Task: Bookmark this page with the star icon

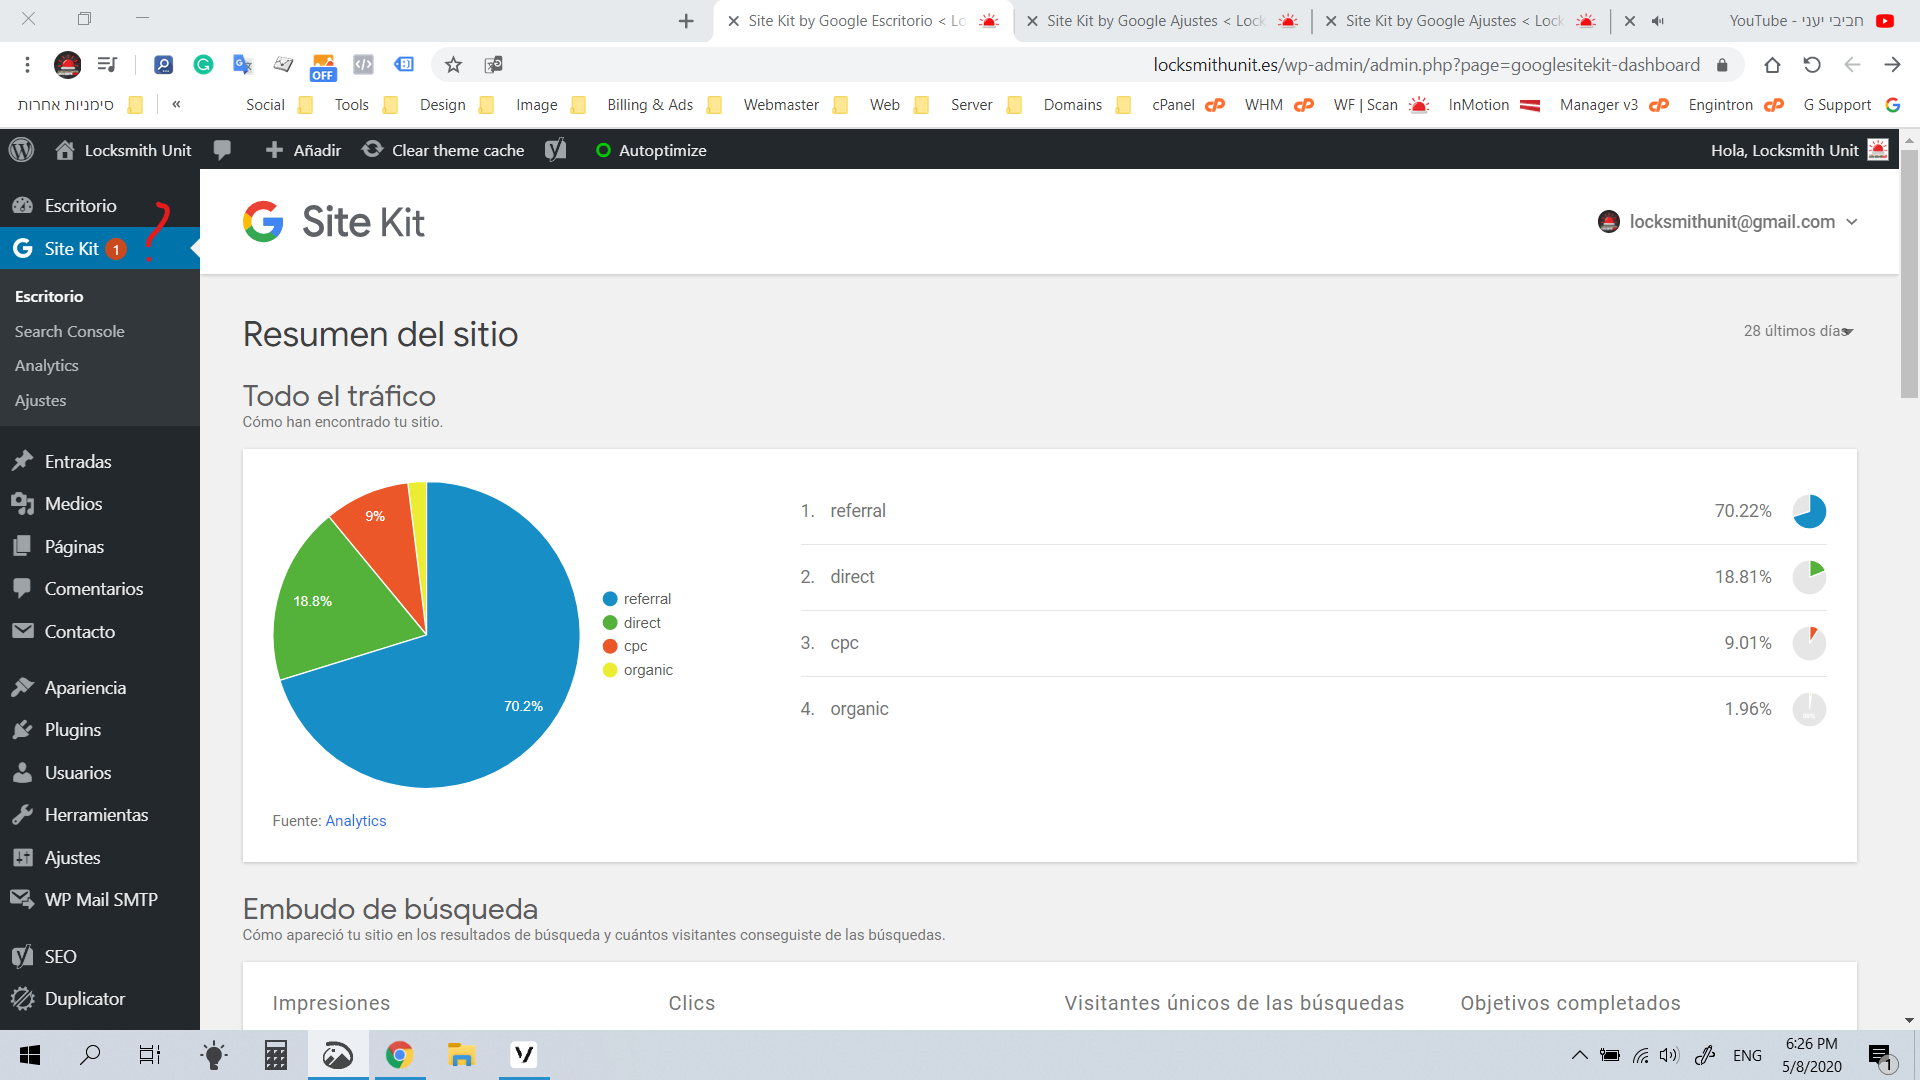Action: 453,65
